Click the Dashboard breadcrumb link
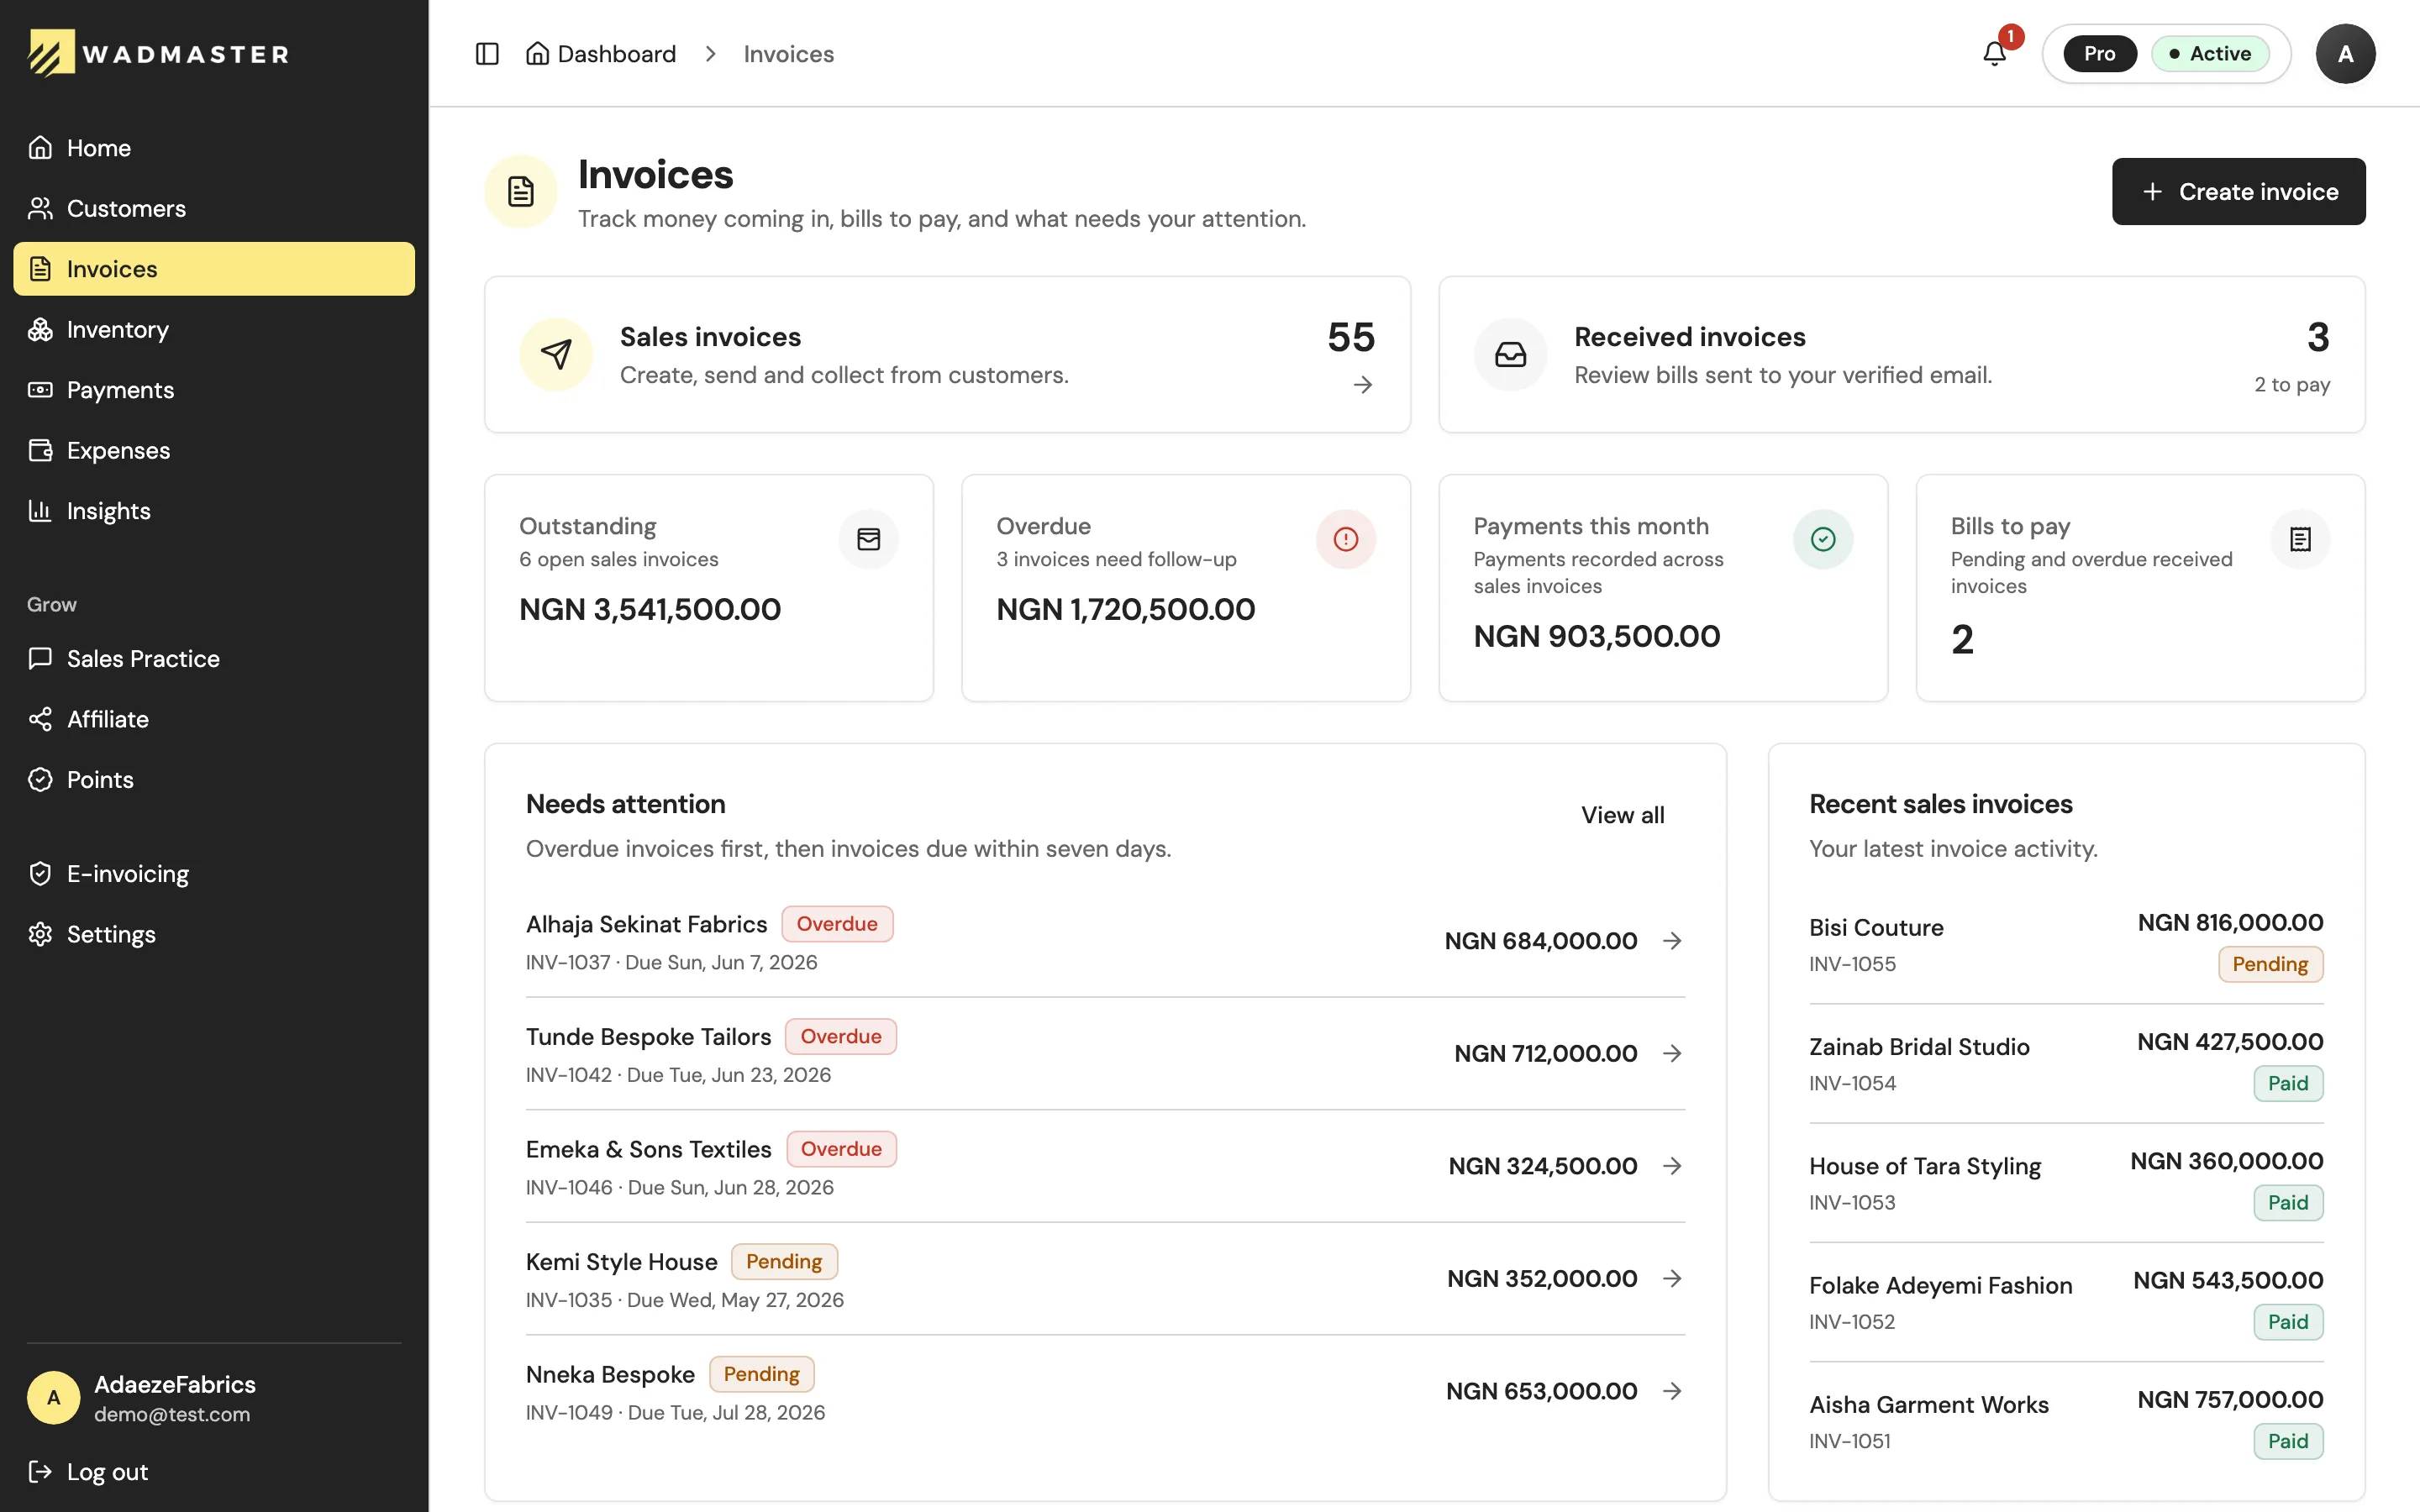This screenshot has height=1512, width=2420. pyautogui.click(x=601, y=54)
